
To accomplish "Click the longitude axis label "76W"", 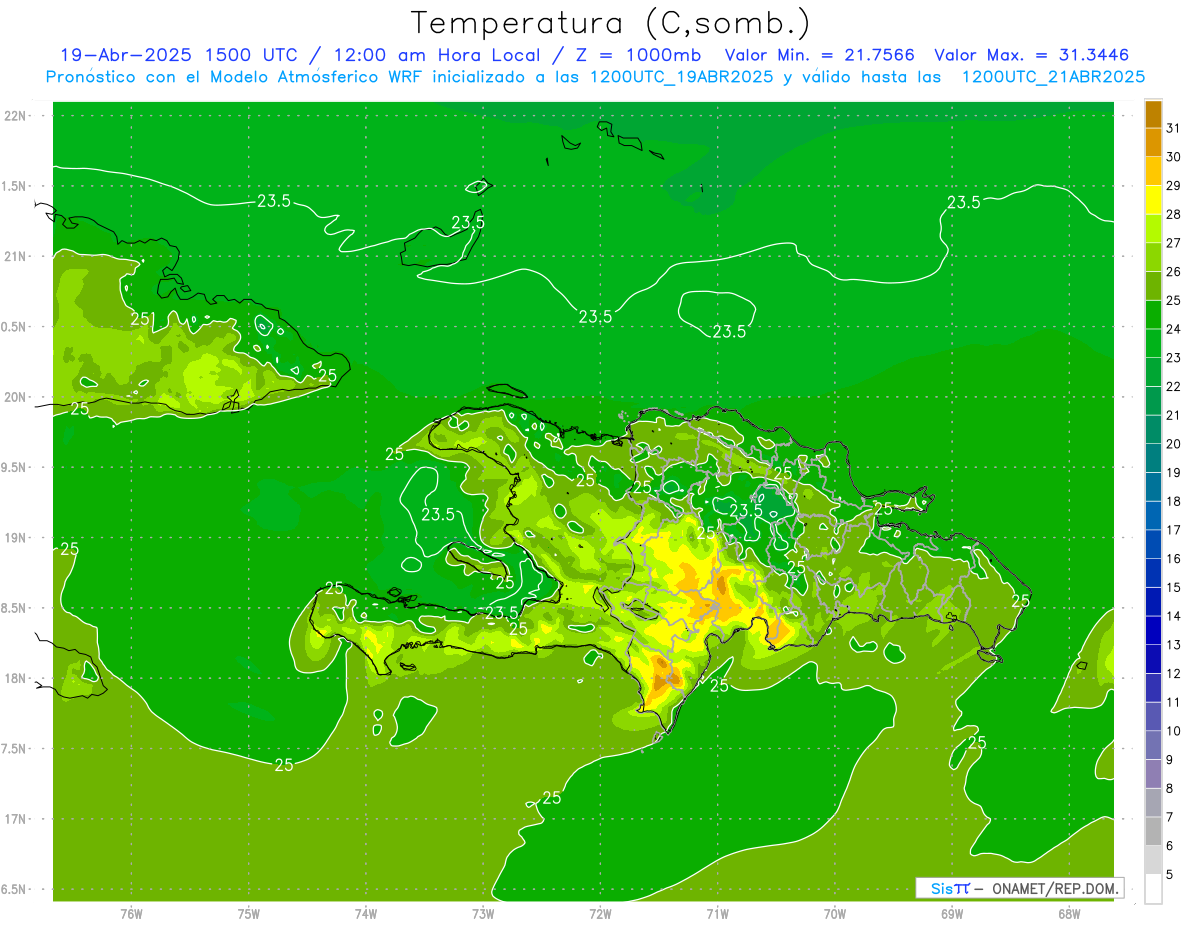I will pos(131,913).
